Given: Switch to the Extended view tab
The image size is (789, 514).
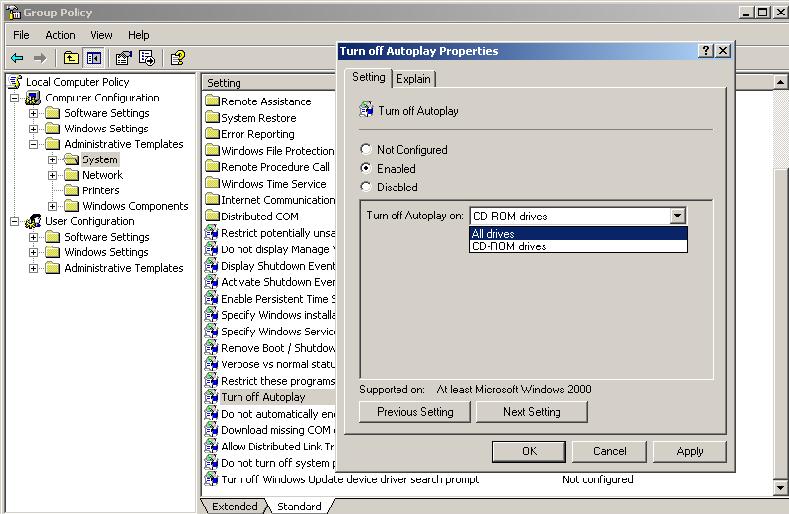Looking at the screenshot, I should pyautogui.click(x=235, y=506).
